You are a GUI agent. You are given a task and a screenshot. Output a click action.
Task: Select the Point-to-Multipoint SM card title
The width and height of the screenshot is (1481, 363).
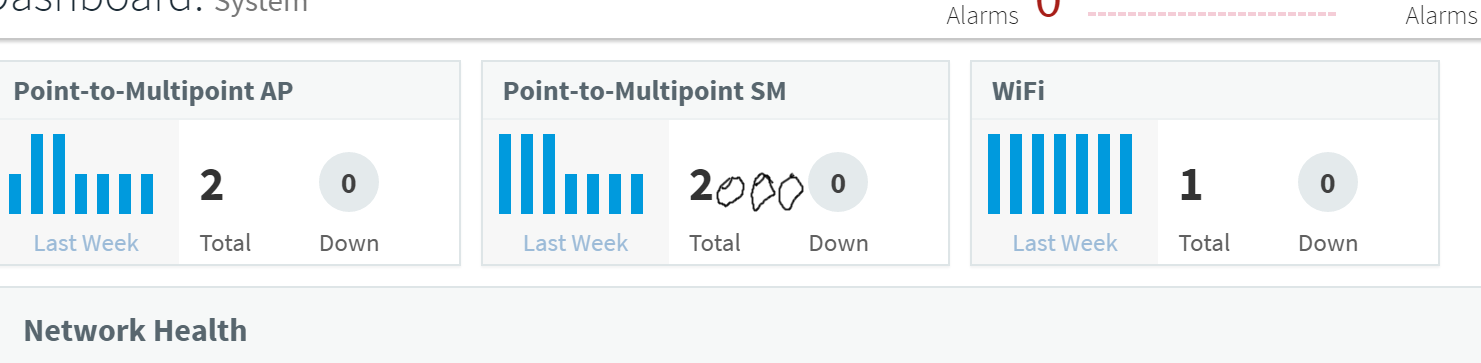[644, 91]
